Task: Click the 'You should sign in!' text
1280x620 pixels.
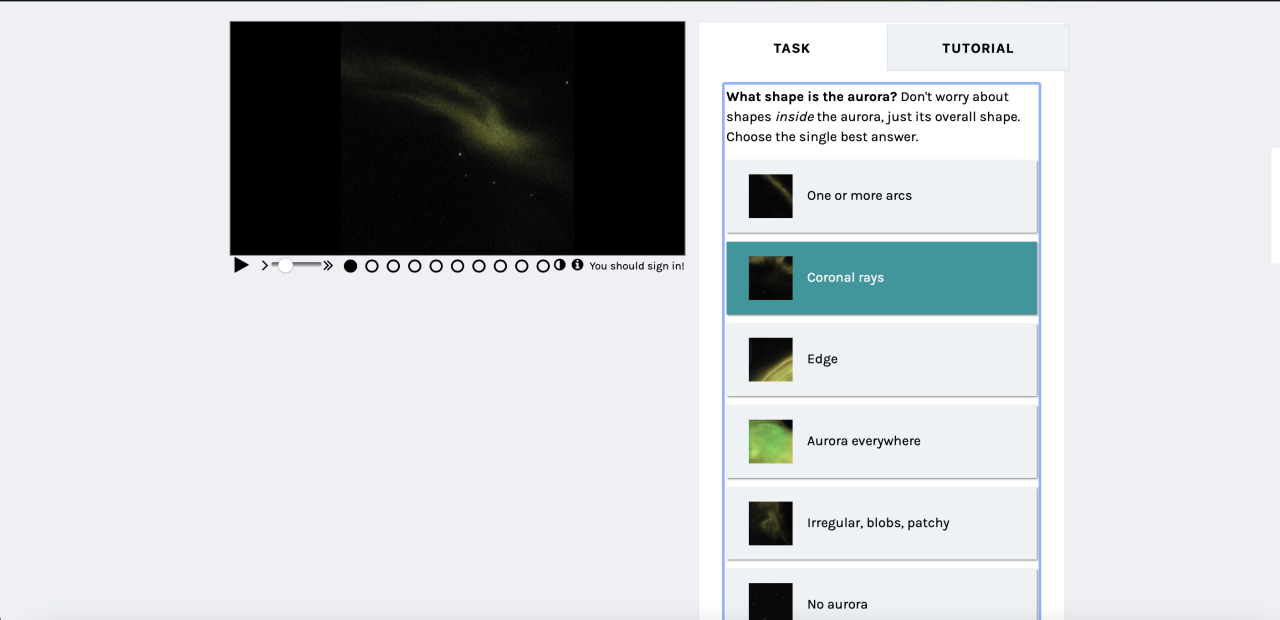Action: (637, 266)
